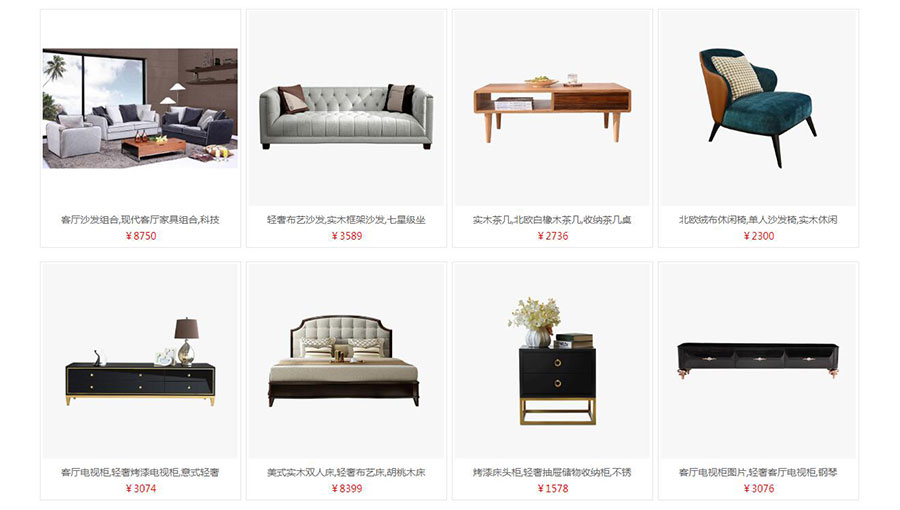Click the ¥3589 price label
This screenshot has width=900, height=510.
tap(347, 236)
